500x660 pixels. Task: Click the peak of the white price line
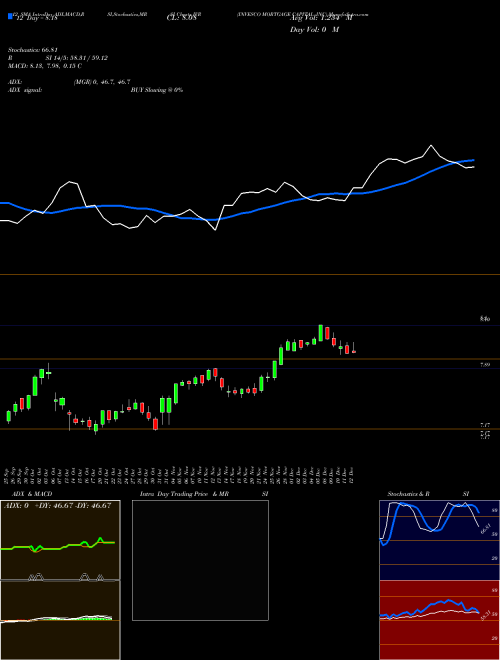point(431,146)
